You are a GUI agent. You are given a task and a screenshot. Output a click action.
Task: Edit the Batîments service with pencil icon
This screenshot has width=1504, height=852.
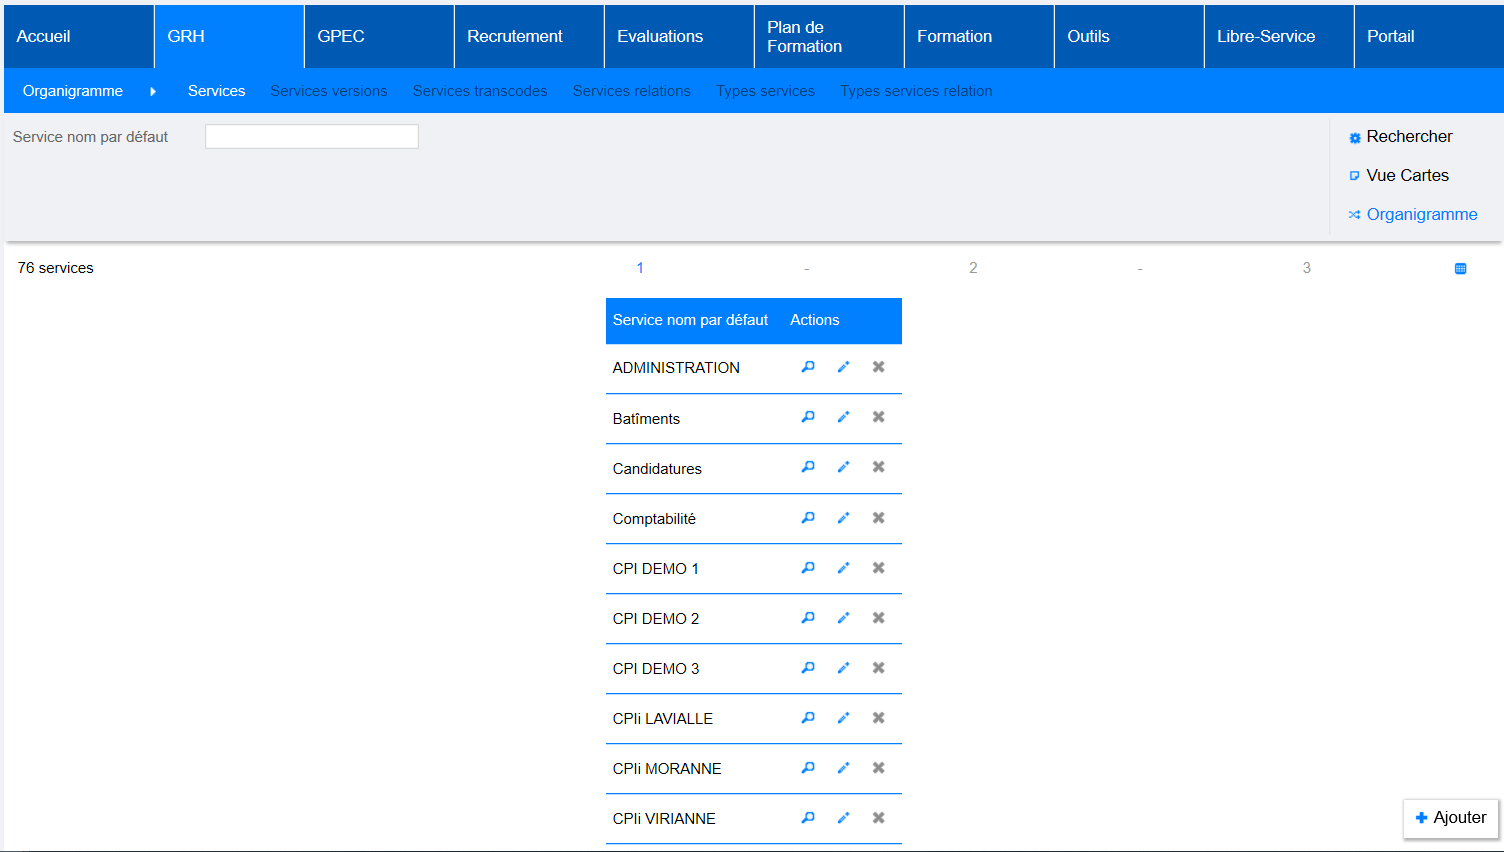(843, 417)
